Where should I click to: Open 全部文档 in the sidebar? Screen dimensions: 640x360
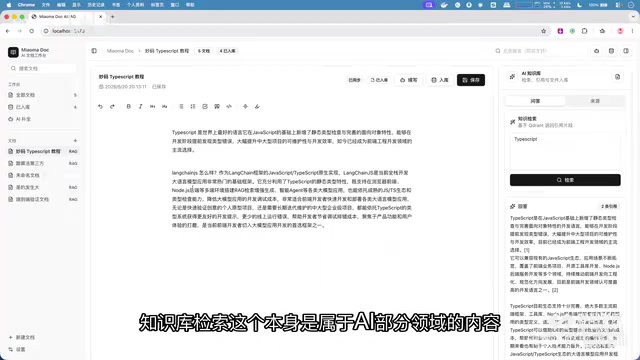[x=42, y=95]
